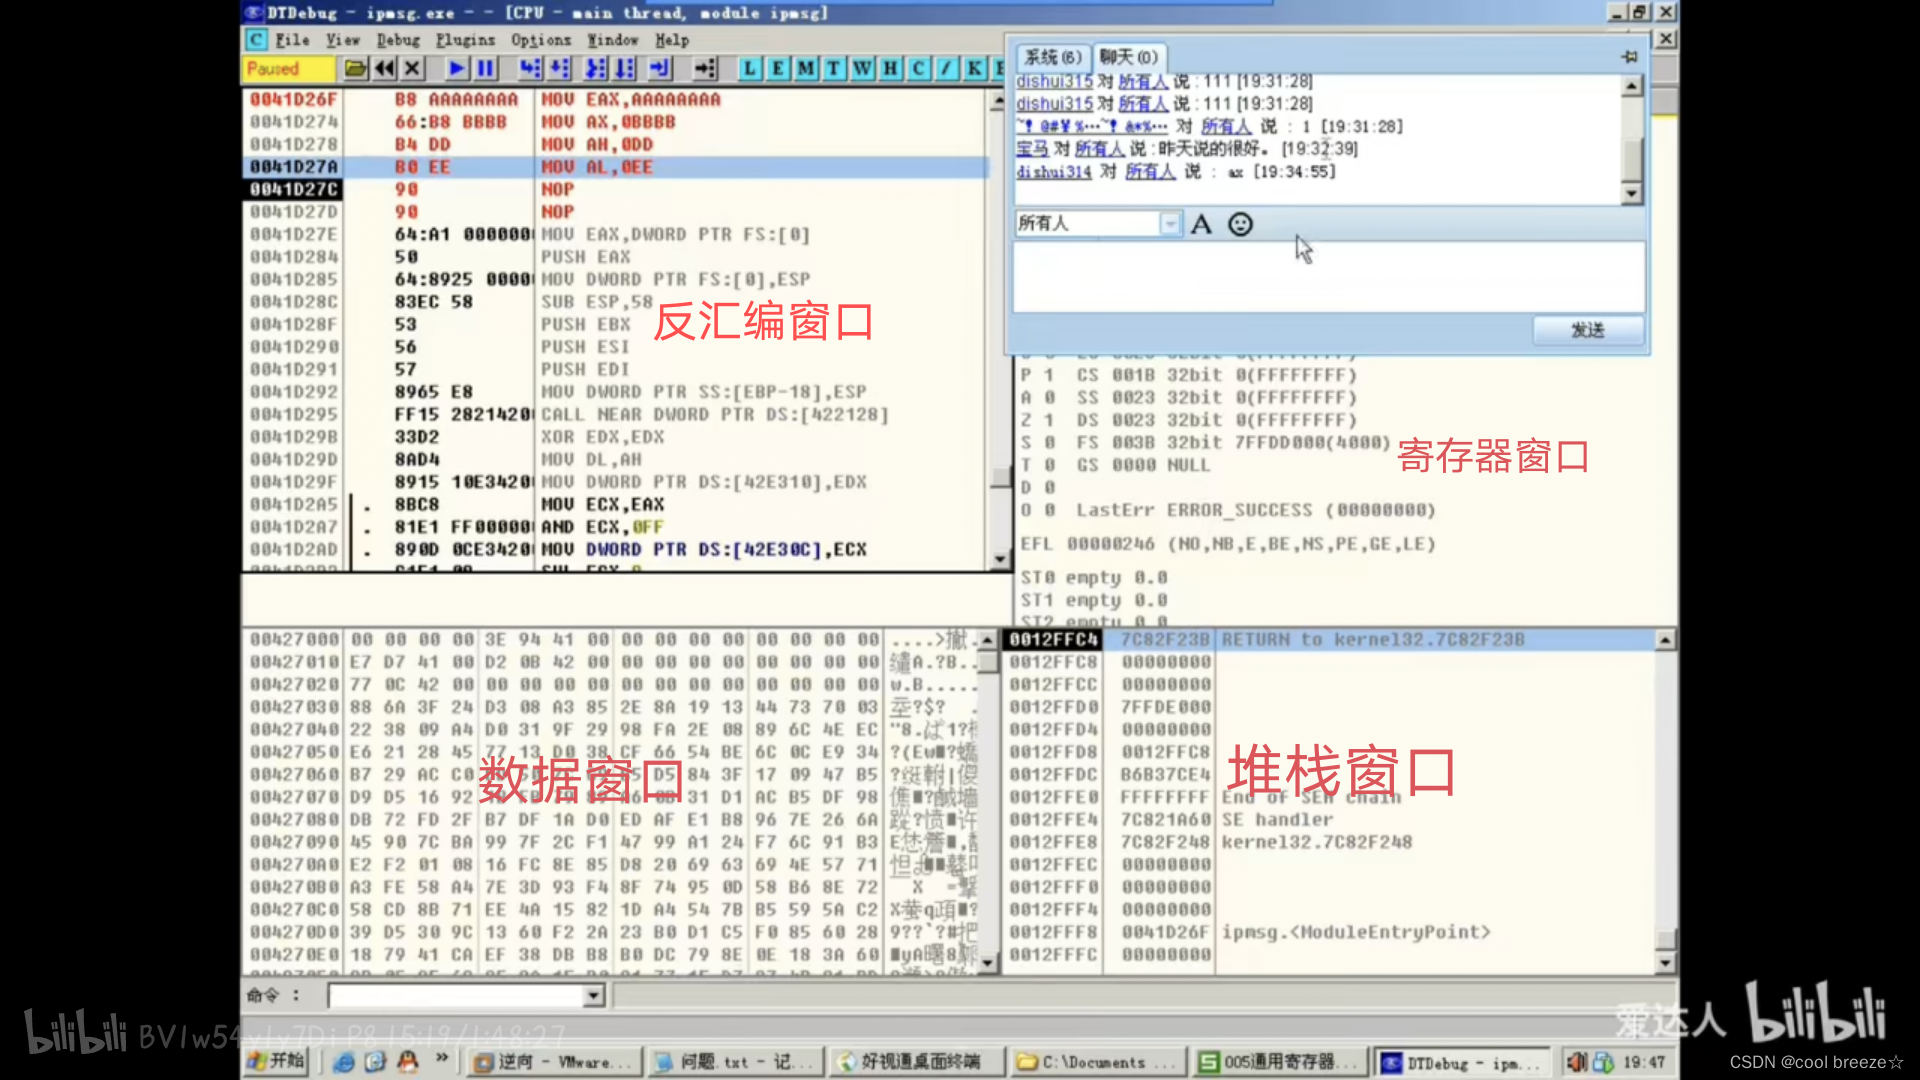Open the View menu
The height and width of the screenshot is (1080, 1920).
(x=343, y=40)
